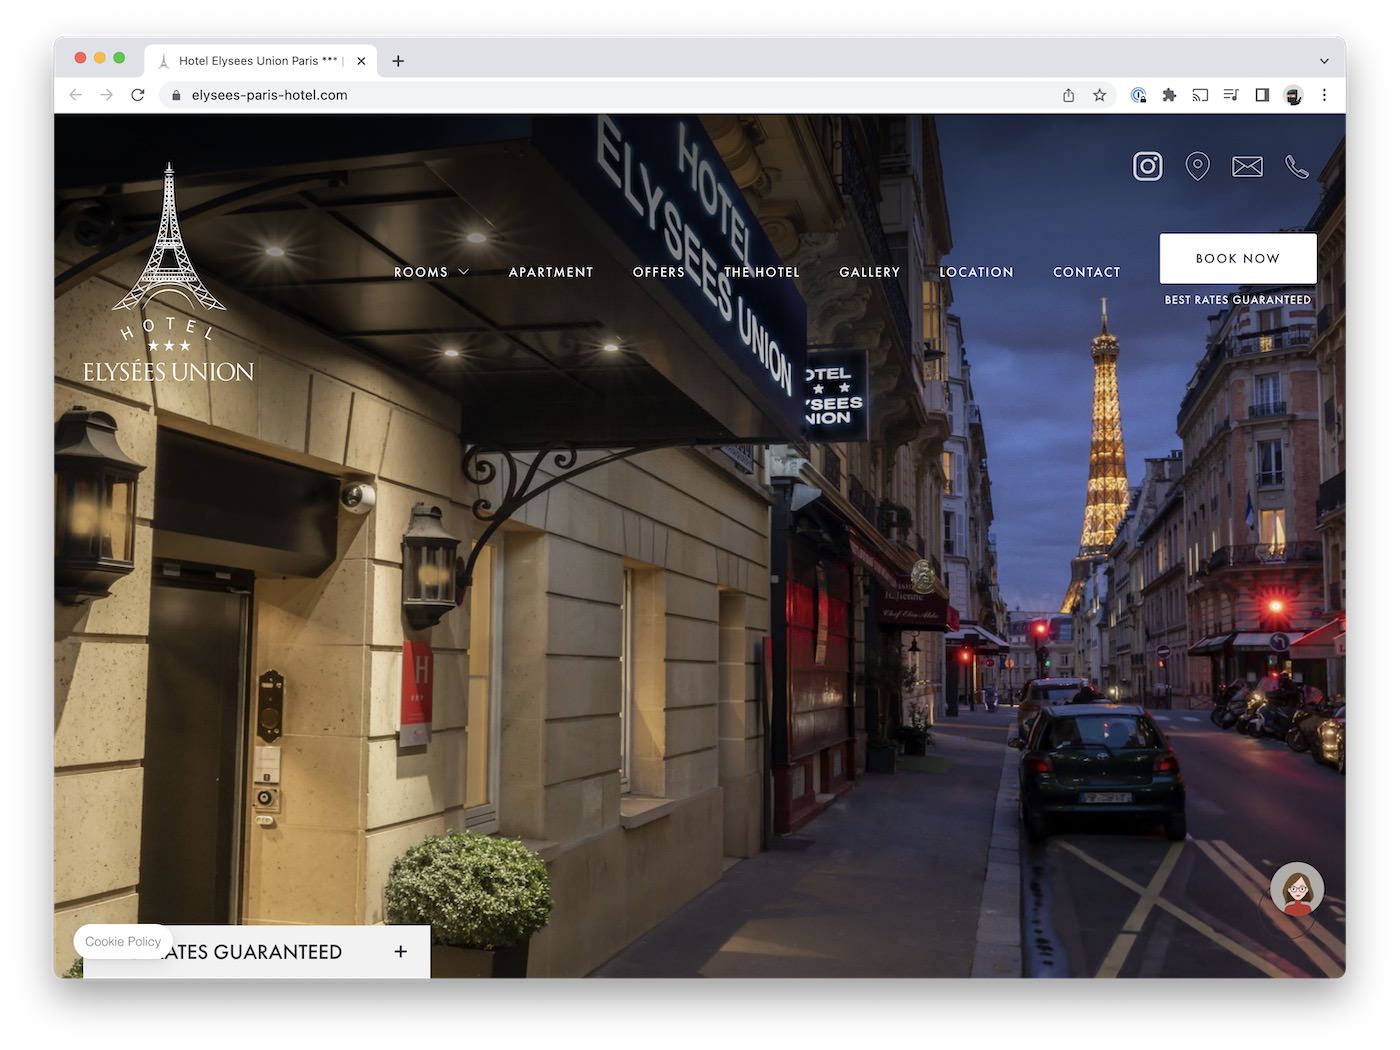Expand the rates guaranteed panel with plus

(x=400, y=952)
